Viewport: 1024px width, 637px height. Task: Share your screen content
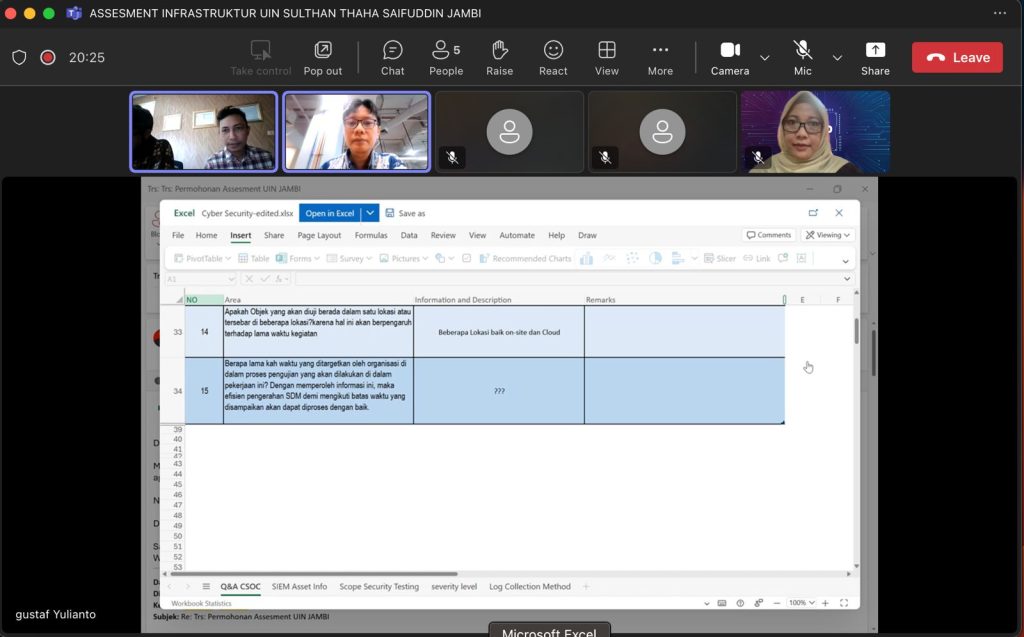875,57
